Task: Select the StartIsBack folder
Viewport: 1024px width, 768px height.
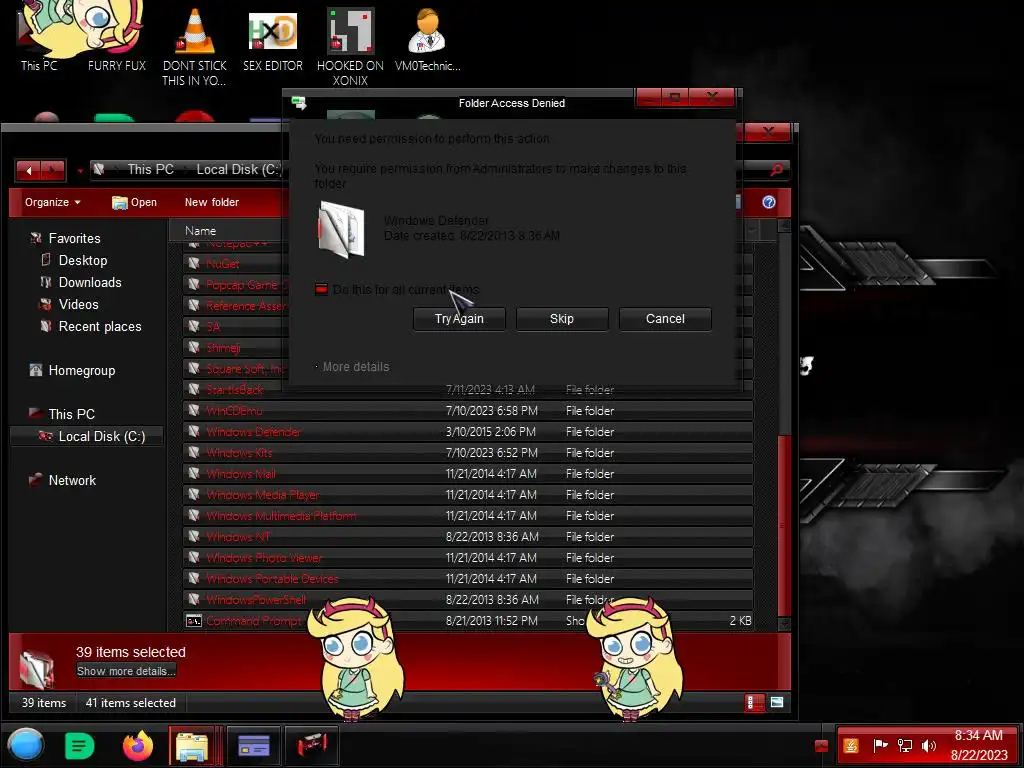Action: tap(468, 390)
